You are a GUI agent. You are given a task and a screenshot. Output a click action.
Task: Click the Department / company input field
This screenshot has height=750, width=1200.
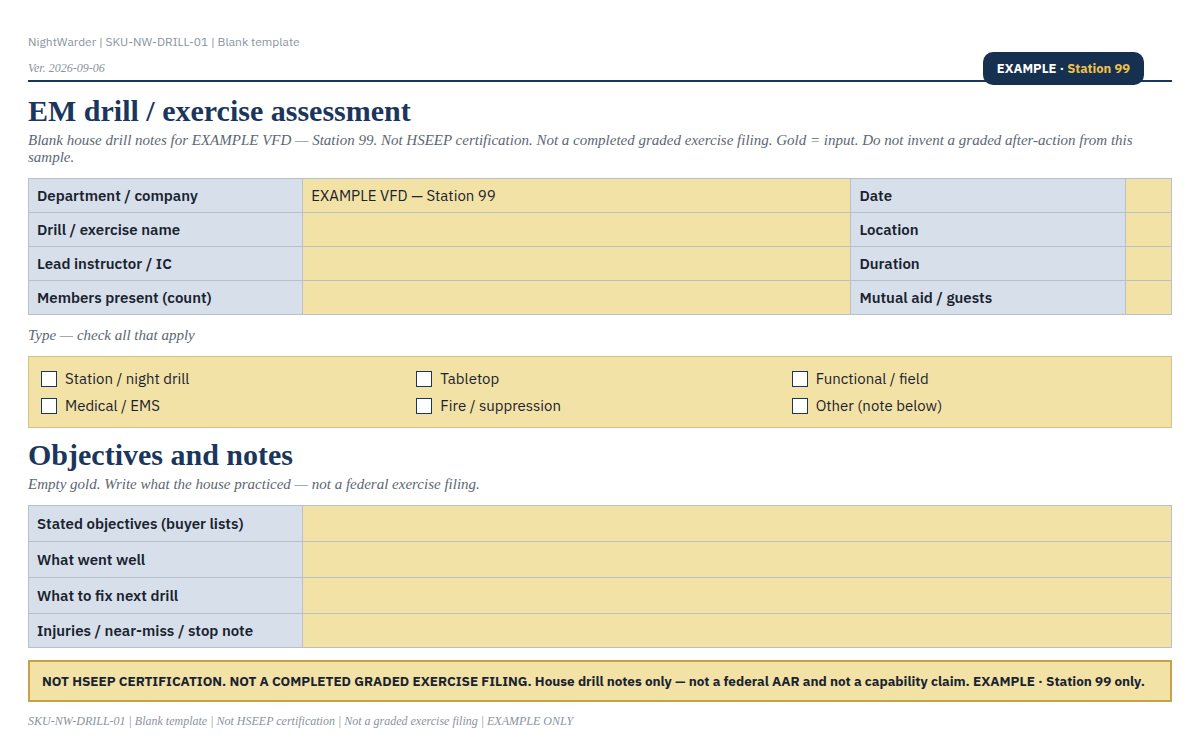pyautogui.click(x=576, y=196)
